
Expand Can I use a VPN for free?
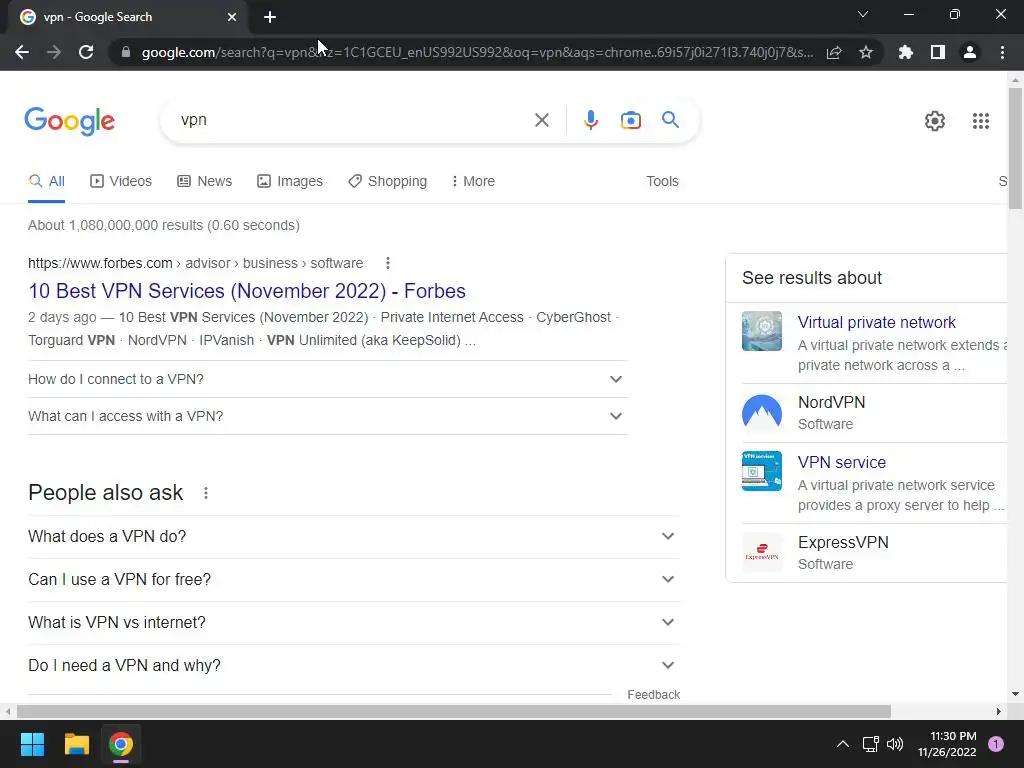[x=354, y=580]
